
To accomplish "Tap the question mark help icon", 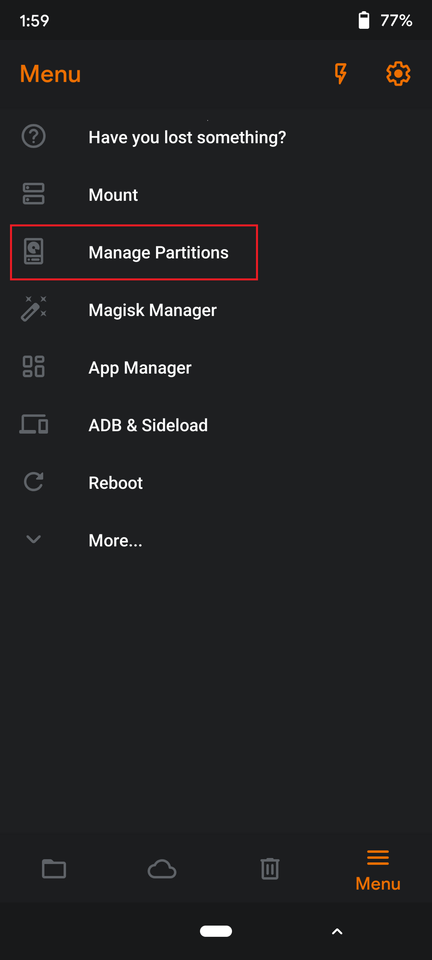I will [x=34, y=137].
